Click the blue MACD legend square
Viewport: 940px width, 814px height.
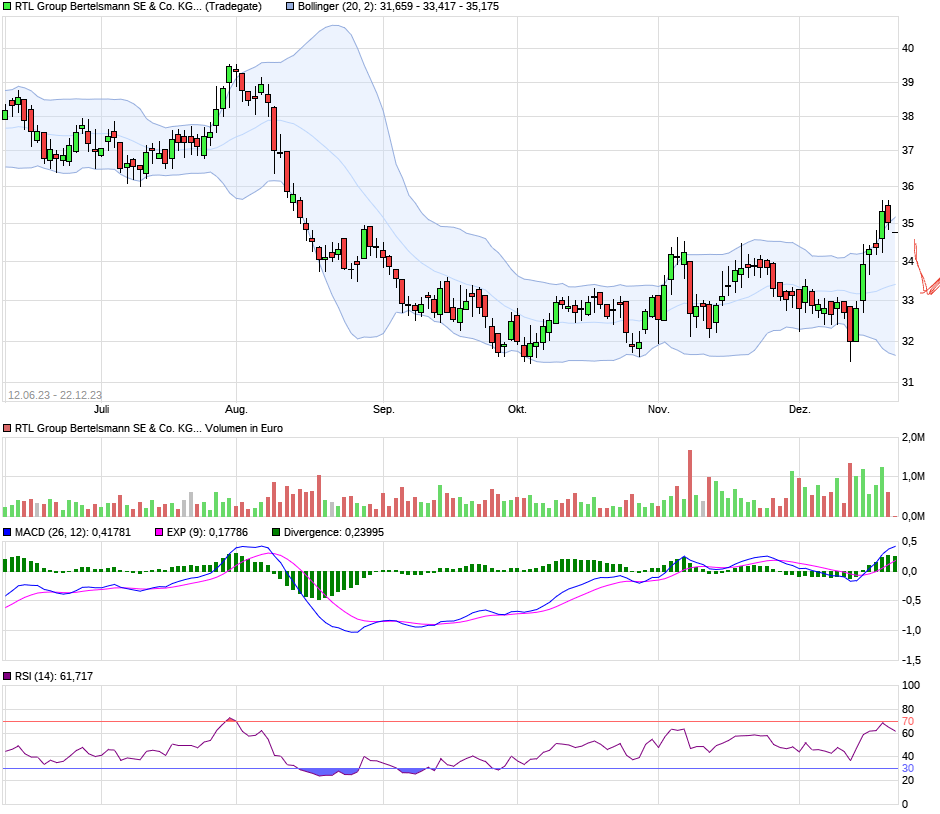[x=7, y=533]
